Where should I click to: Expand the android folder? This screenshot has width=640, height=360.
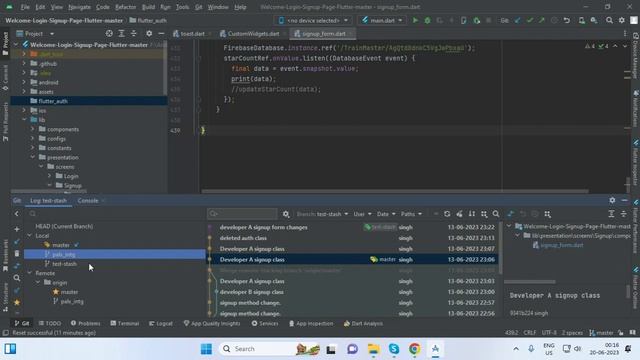coord(24,82)
